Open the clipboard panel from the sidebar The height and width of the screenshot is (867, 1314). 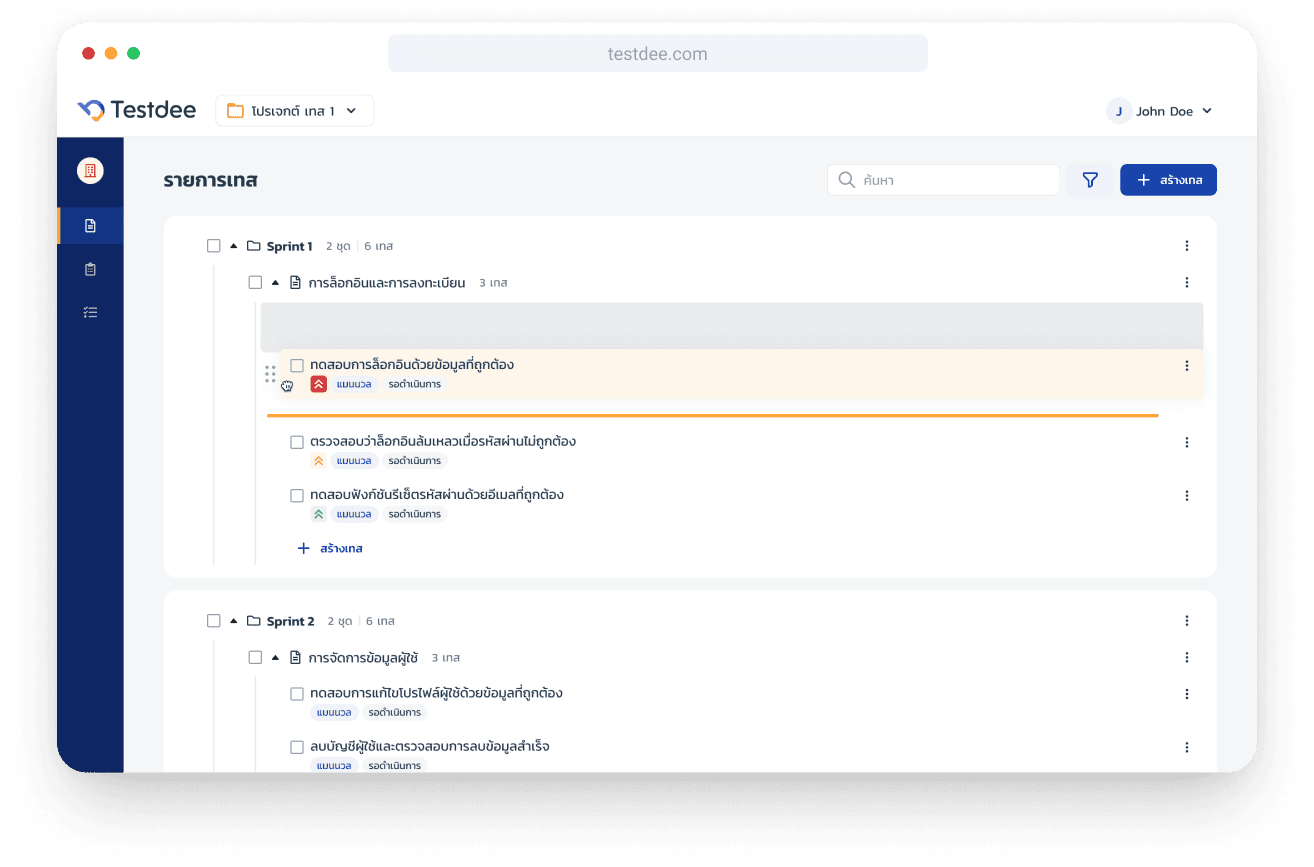pyautogui.click(x=90, y=268)
